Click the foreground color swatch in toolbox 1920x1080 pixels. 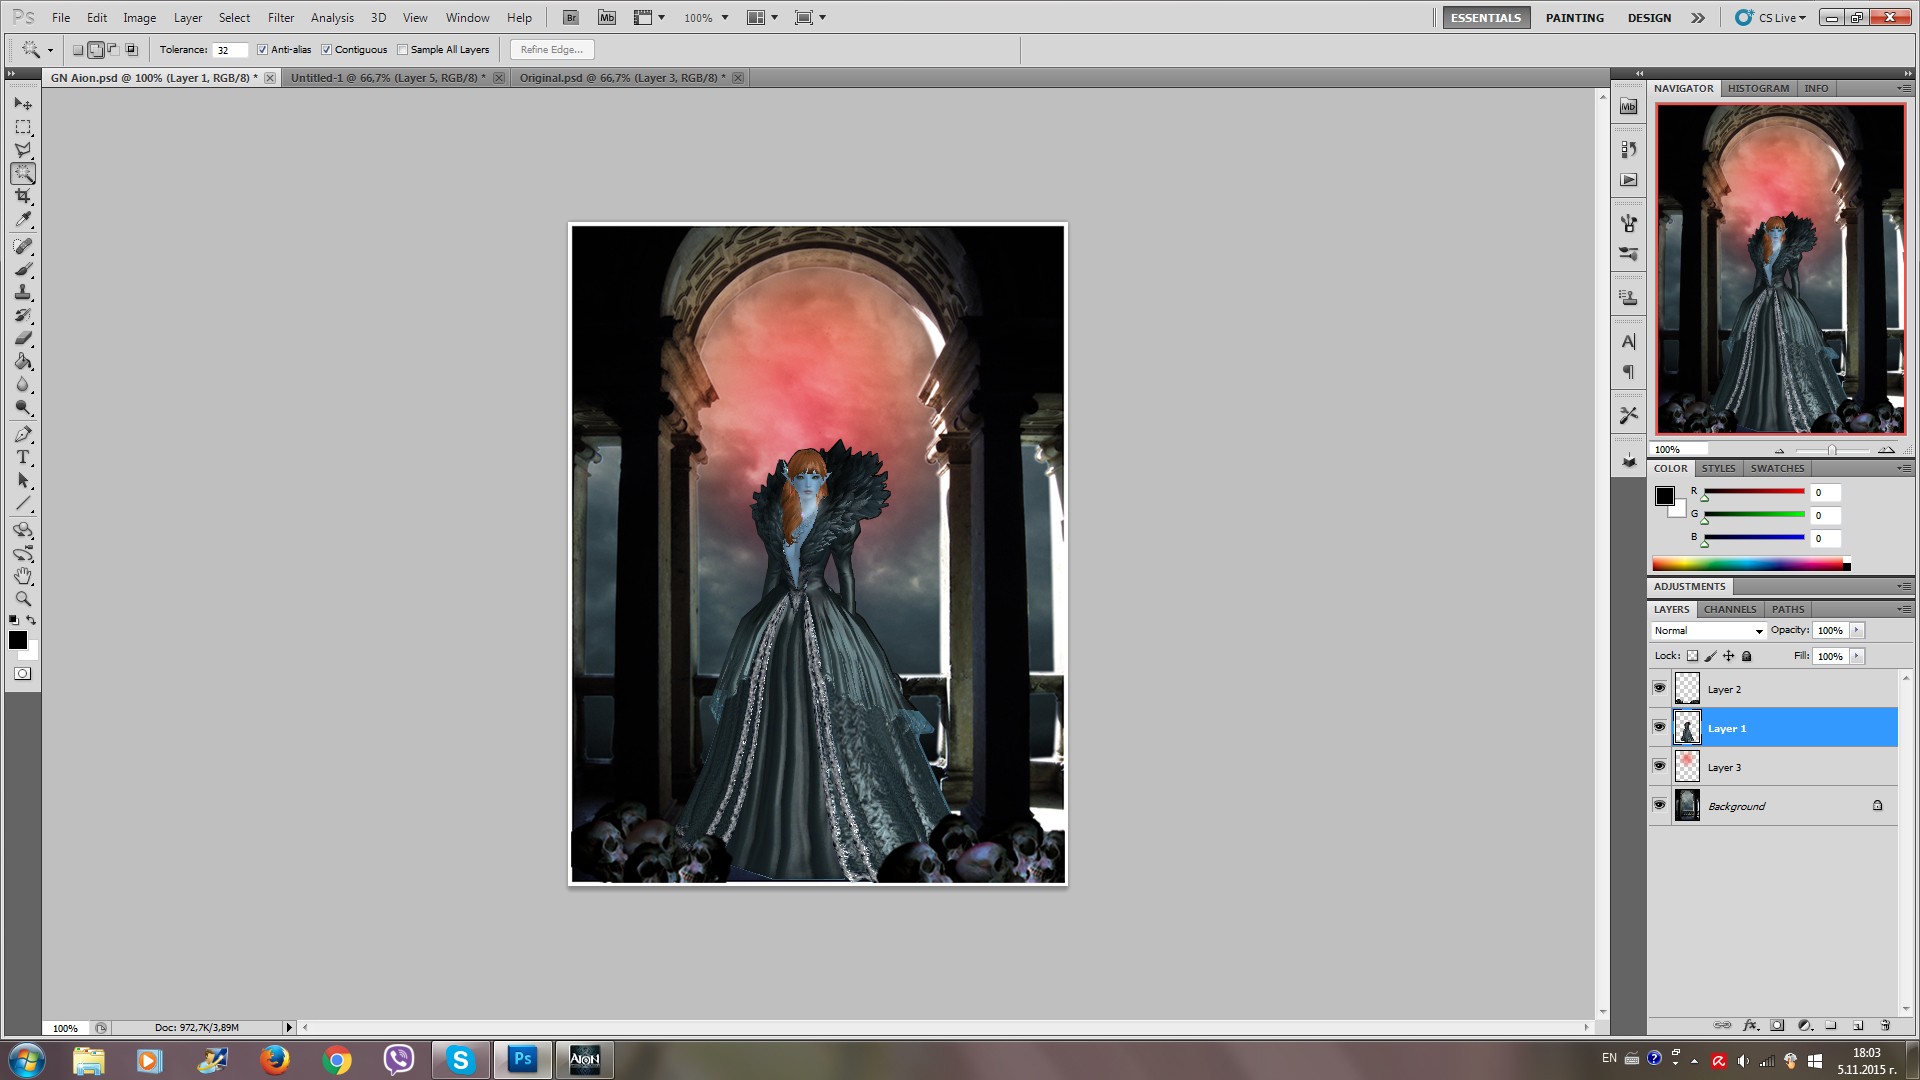(17, 640)
